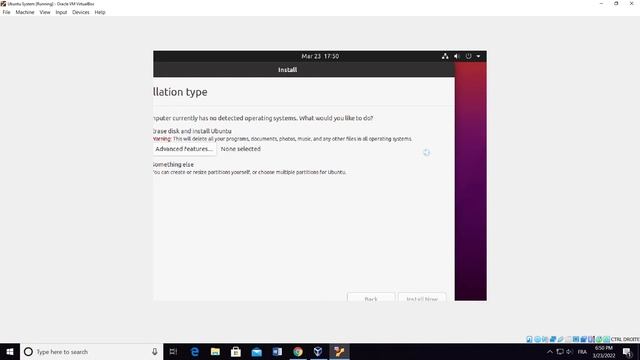Click the Install Now button
Screen dimensions: 640x360
(422, 298)
